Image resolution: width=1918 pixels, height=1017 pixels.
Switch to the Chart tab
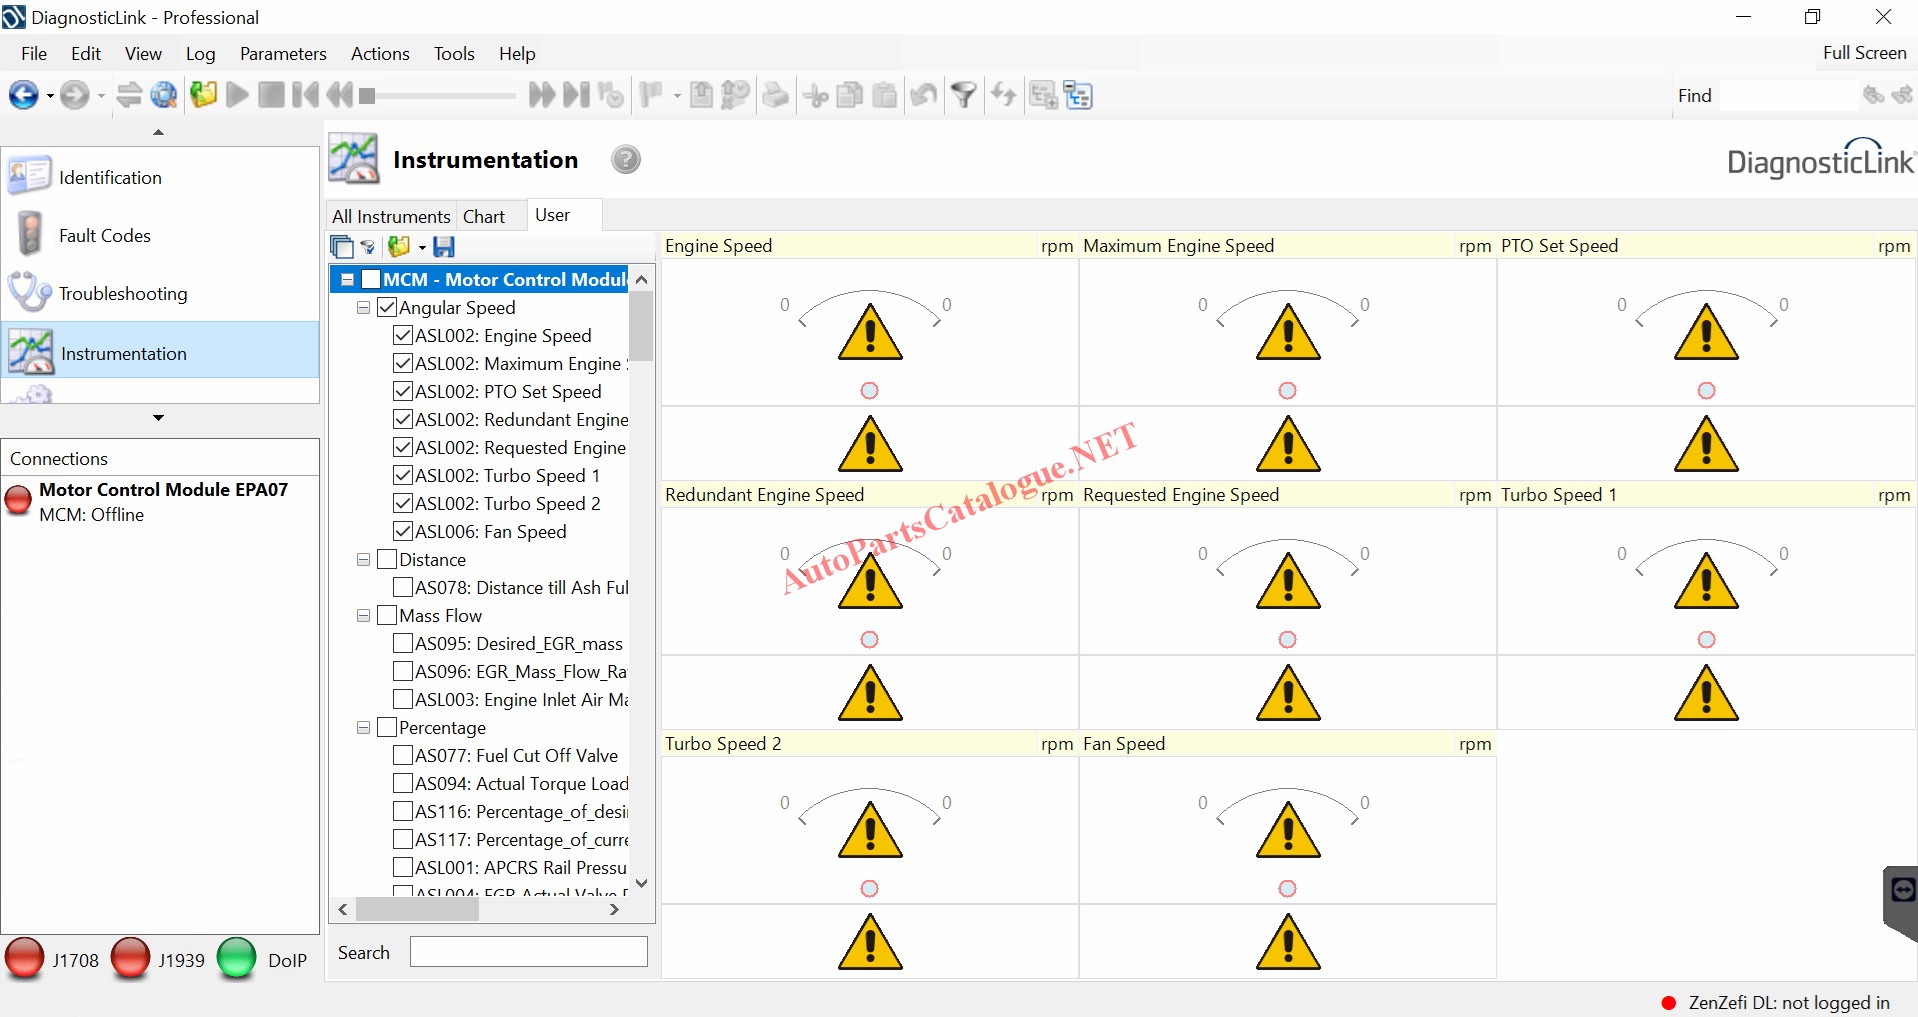(484, 216)
